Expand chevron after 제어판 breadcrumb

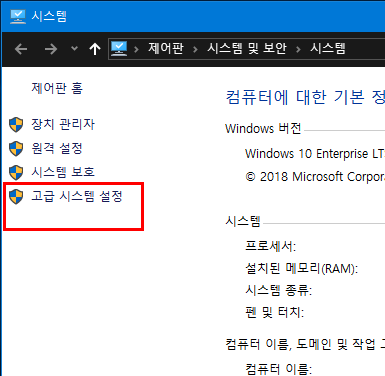(x=195, y=49)
